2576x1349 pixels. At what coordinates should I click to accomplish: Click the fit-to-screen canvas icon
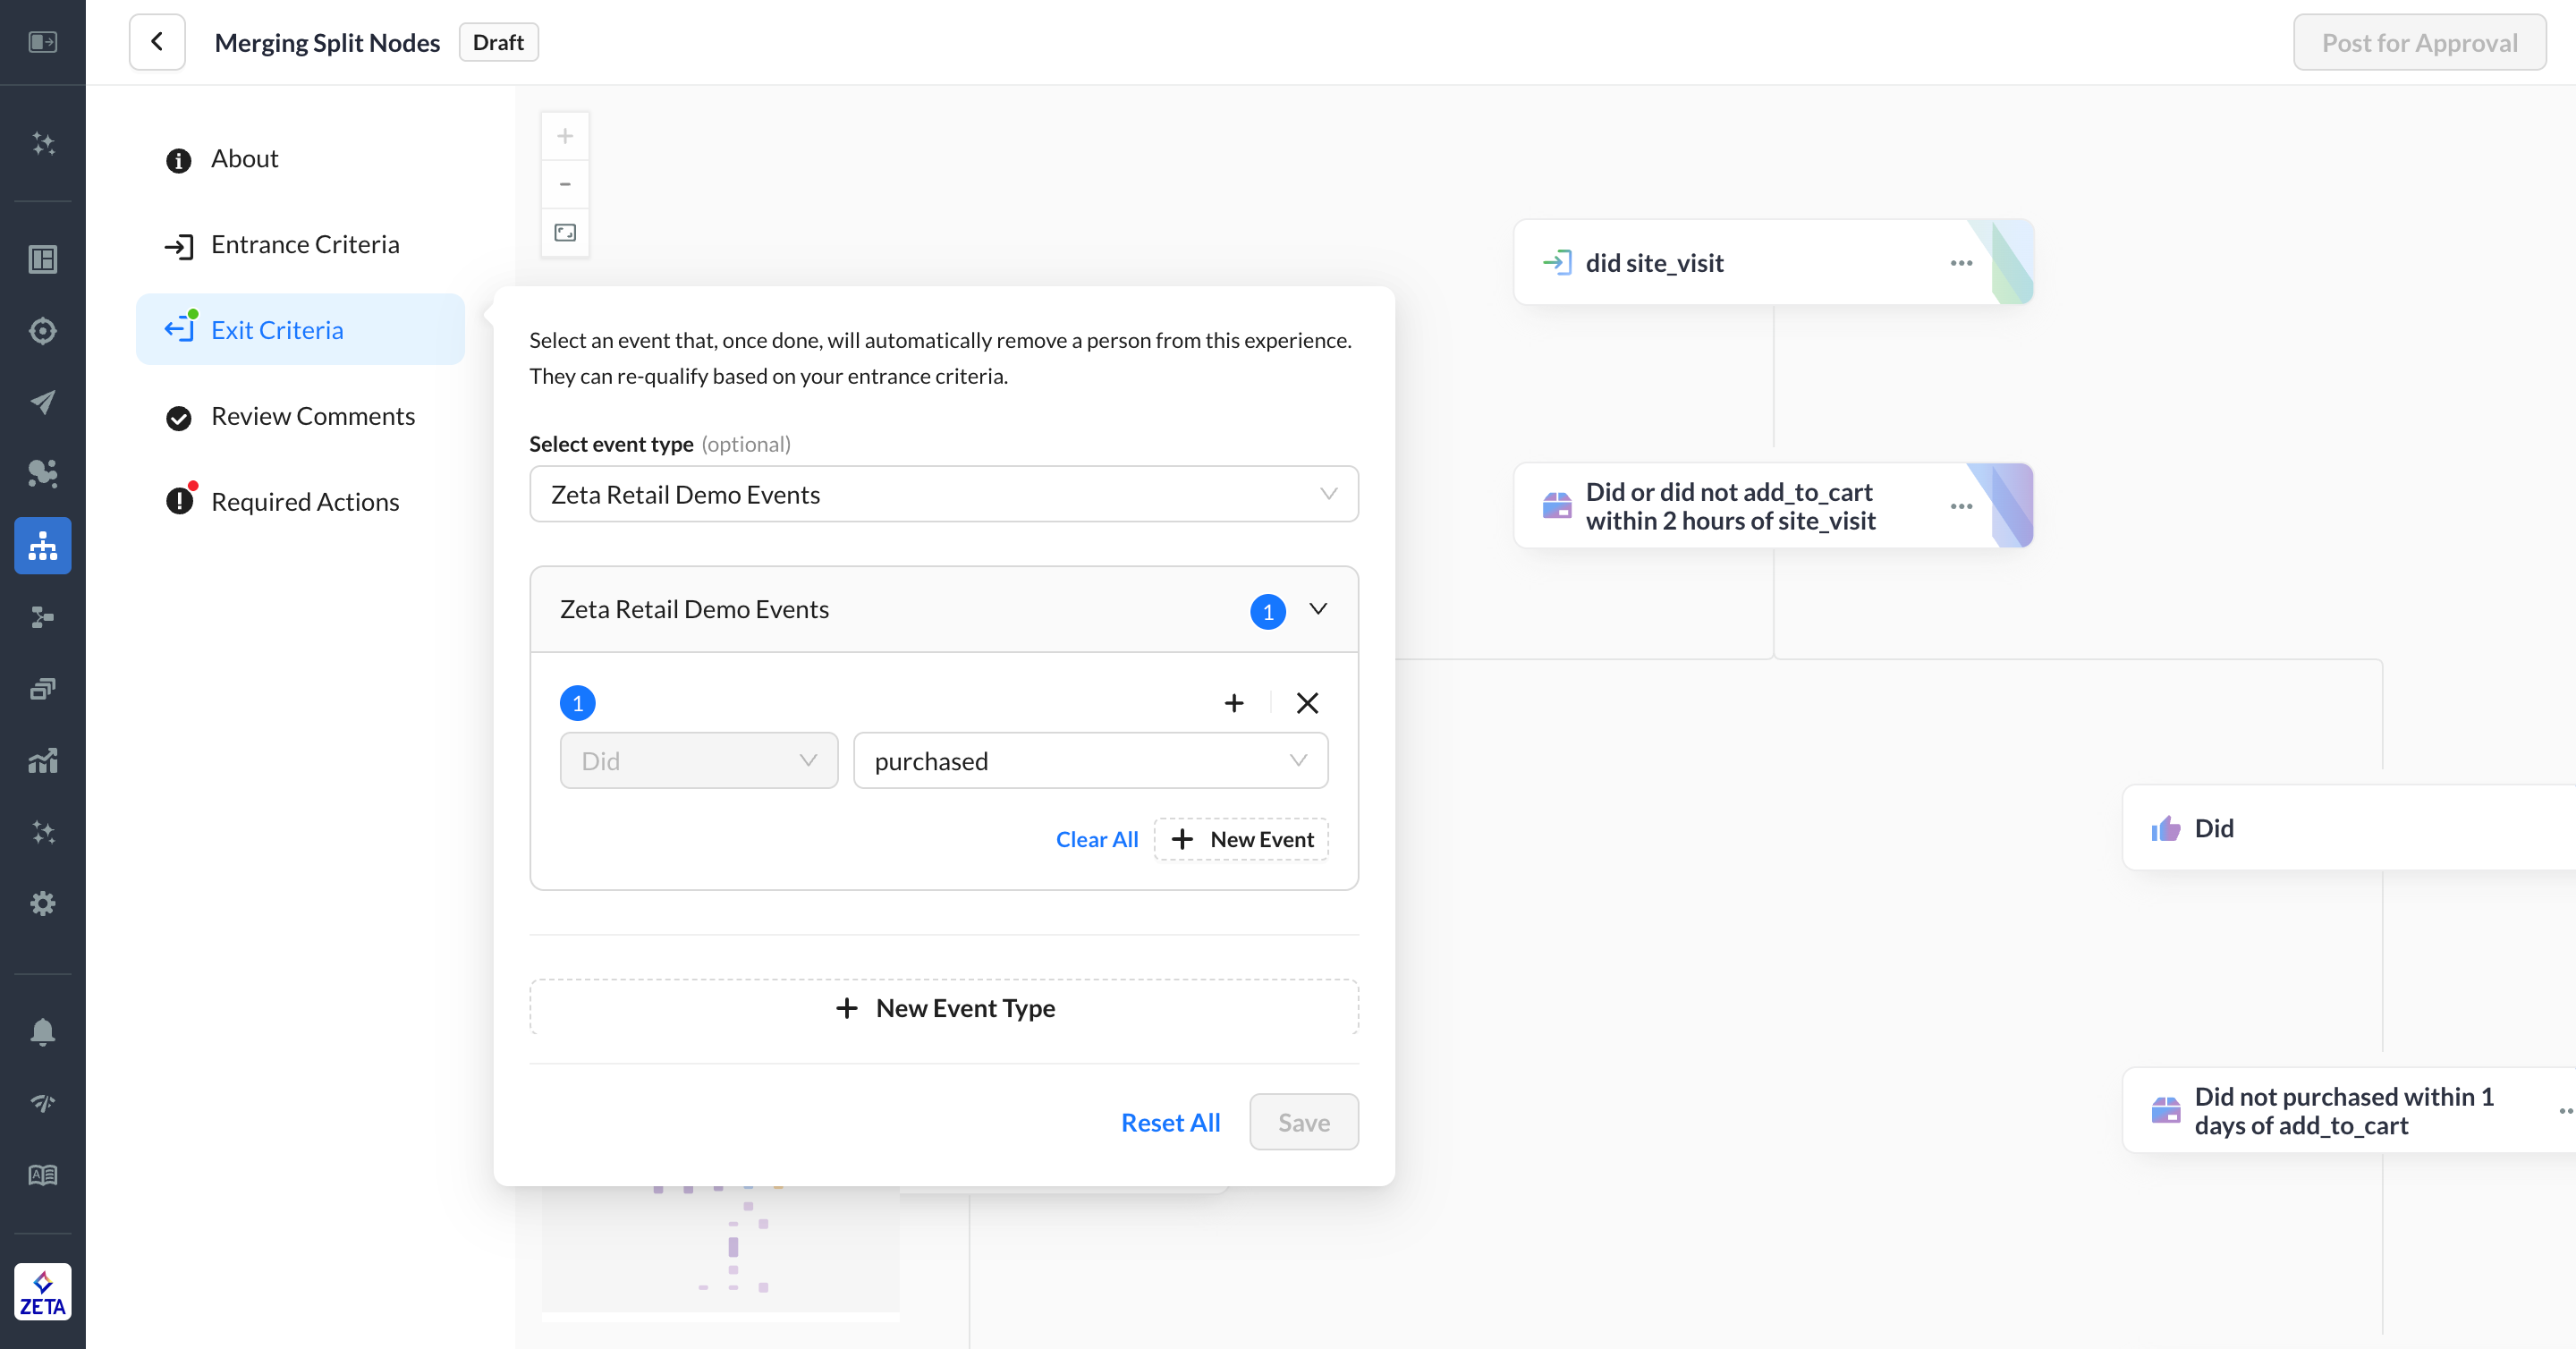tap(565, 233)
